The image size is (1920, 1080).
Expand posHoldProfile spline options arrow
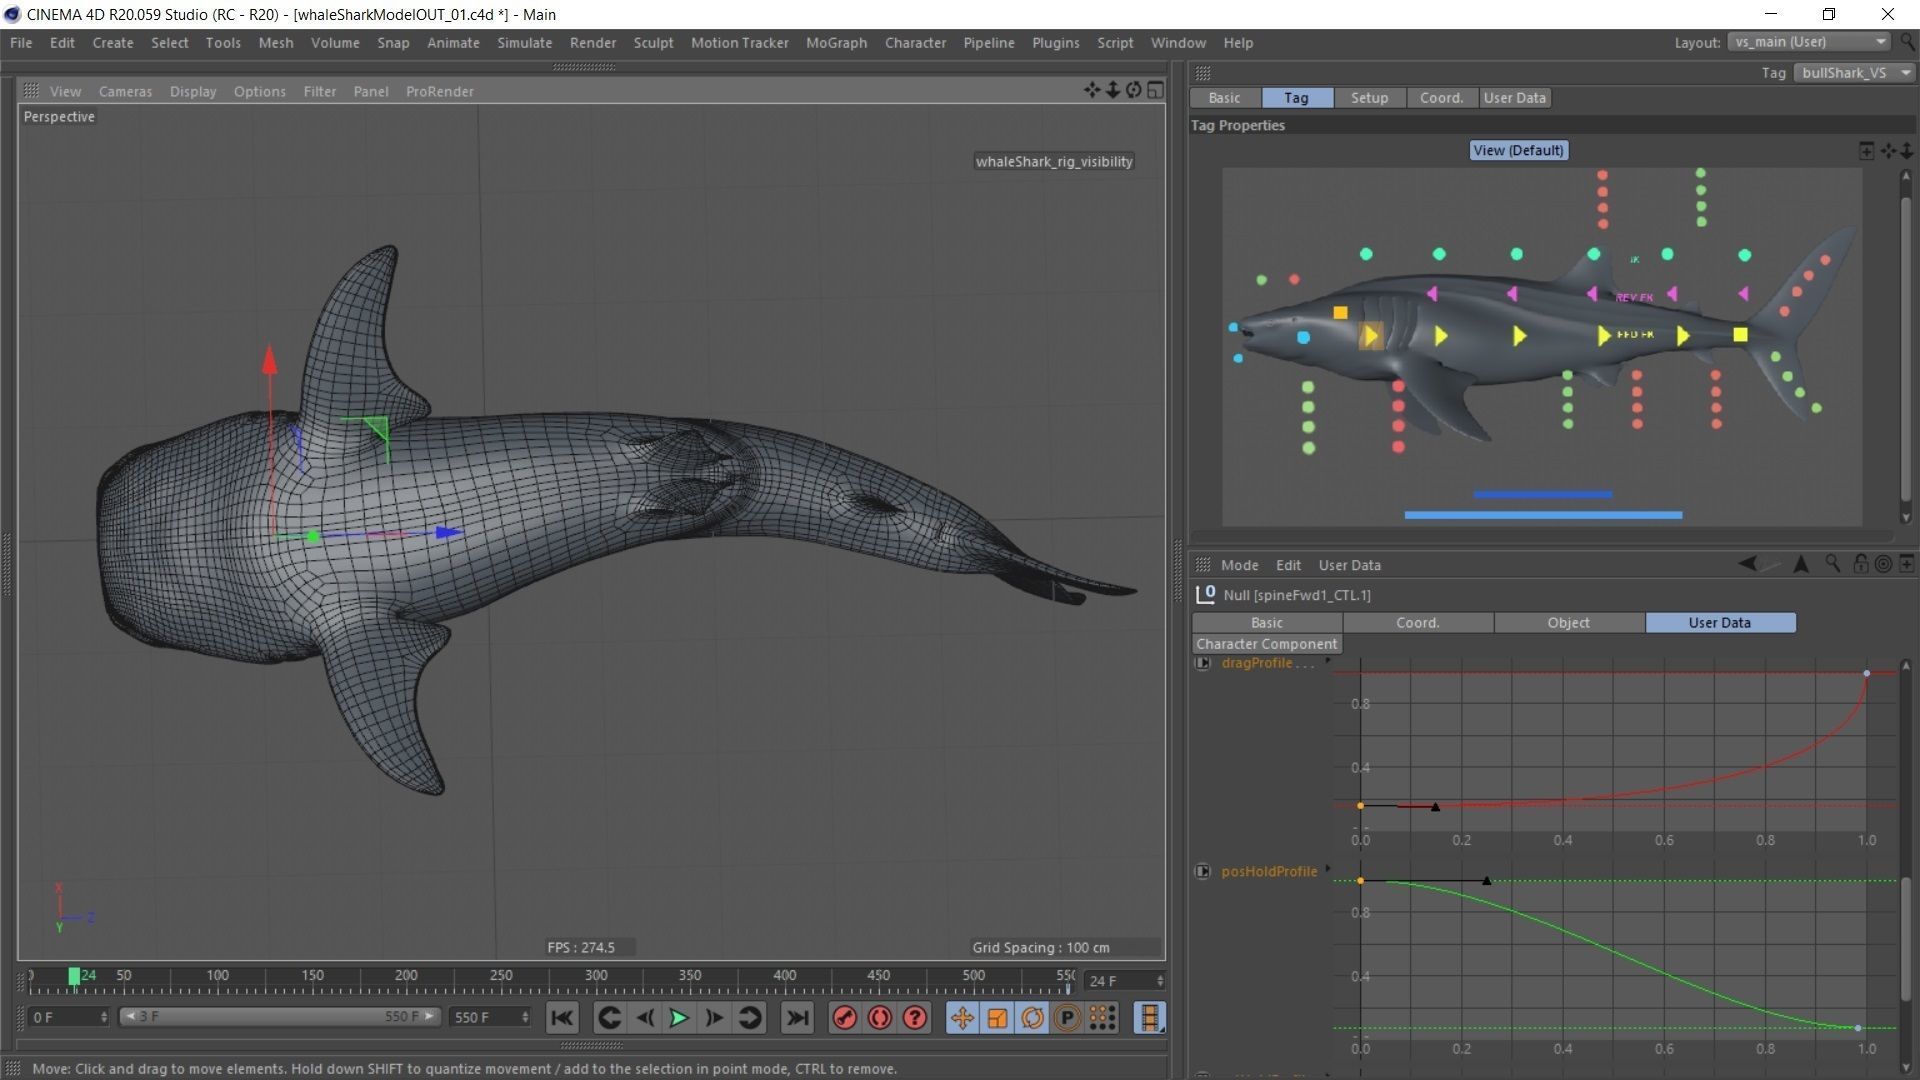tap(1328, 870)
